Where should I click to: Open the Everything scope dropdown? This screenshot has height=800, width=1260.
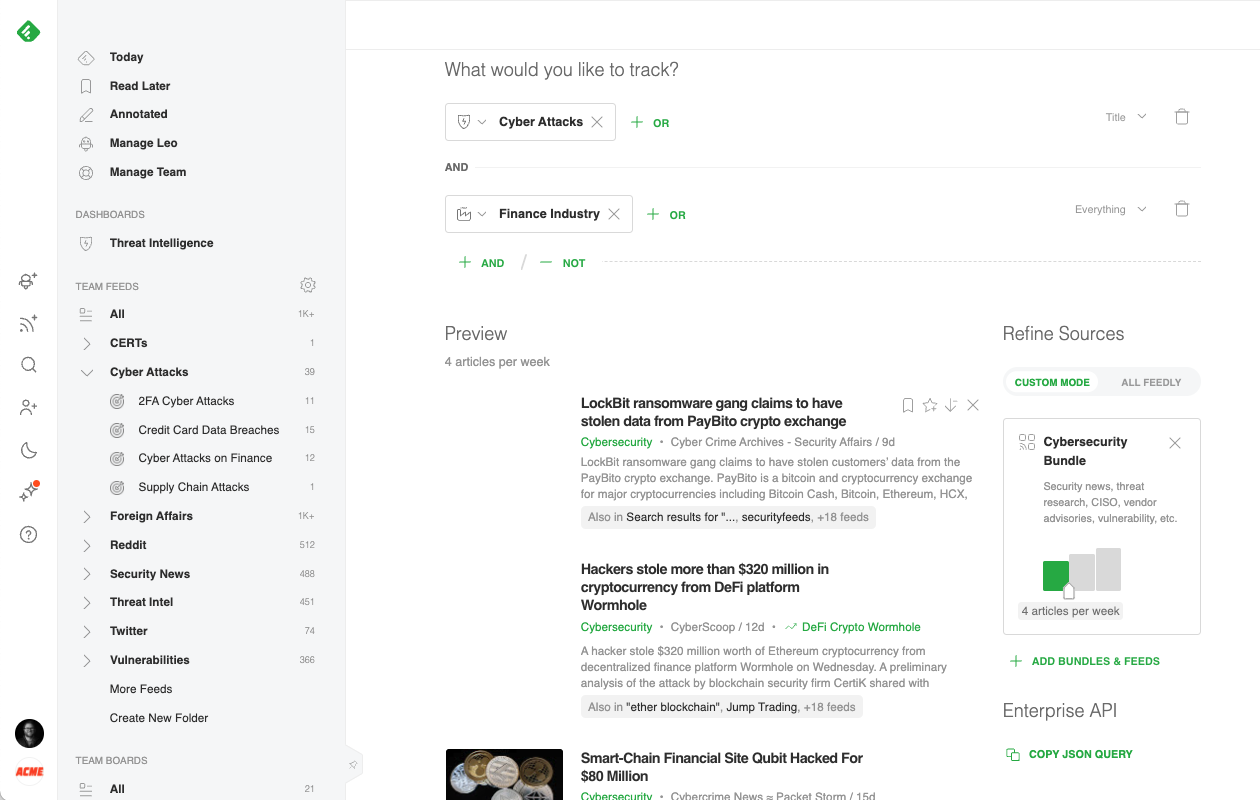tap(1110, 209)
